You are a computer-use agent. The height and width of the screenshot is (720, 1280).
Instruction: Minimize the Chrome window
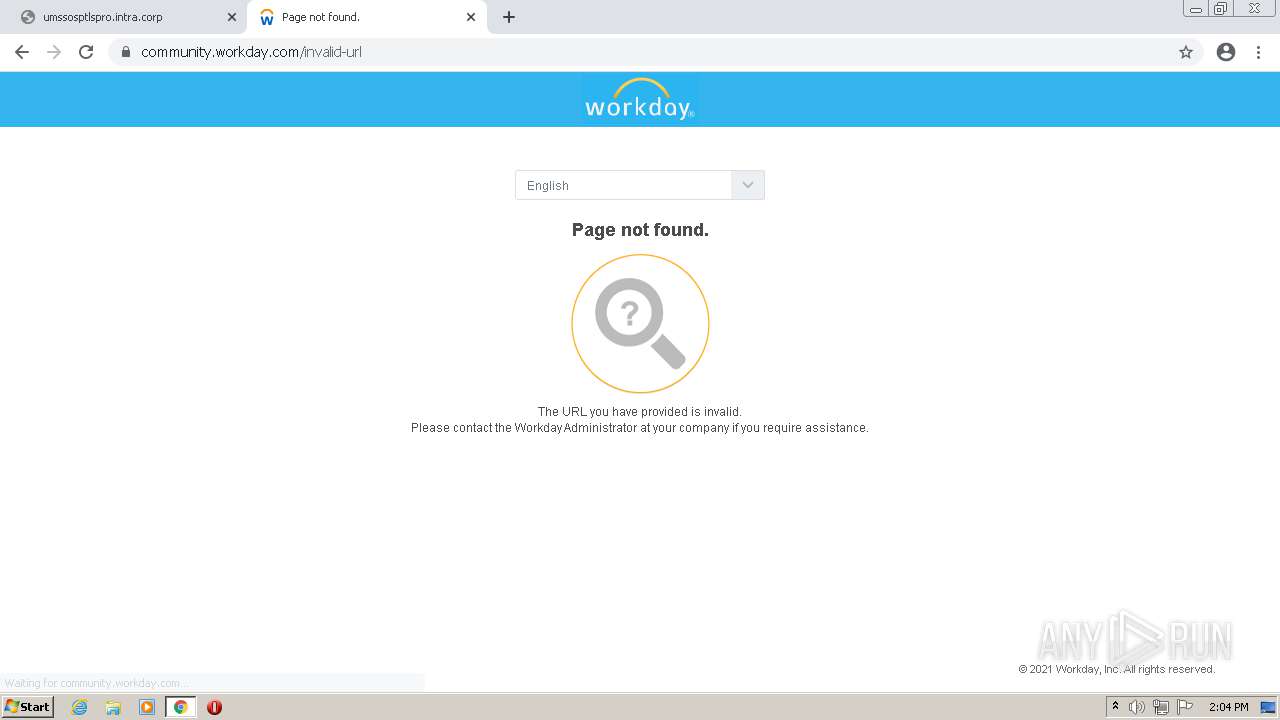(x=1196, y=9)
